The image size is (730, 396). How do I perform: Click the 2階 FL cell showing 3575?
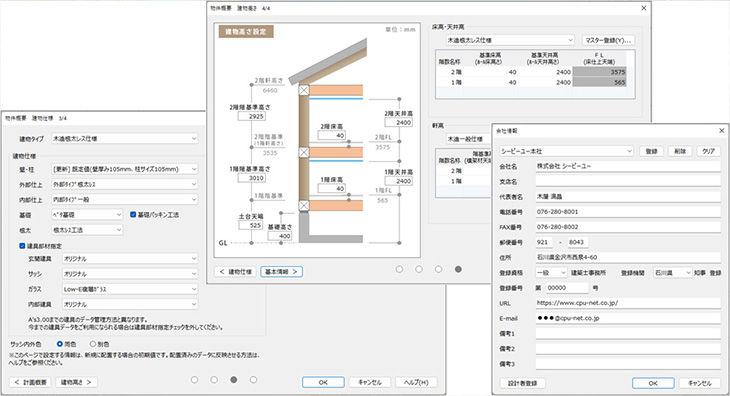[x=599, y=72]
